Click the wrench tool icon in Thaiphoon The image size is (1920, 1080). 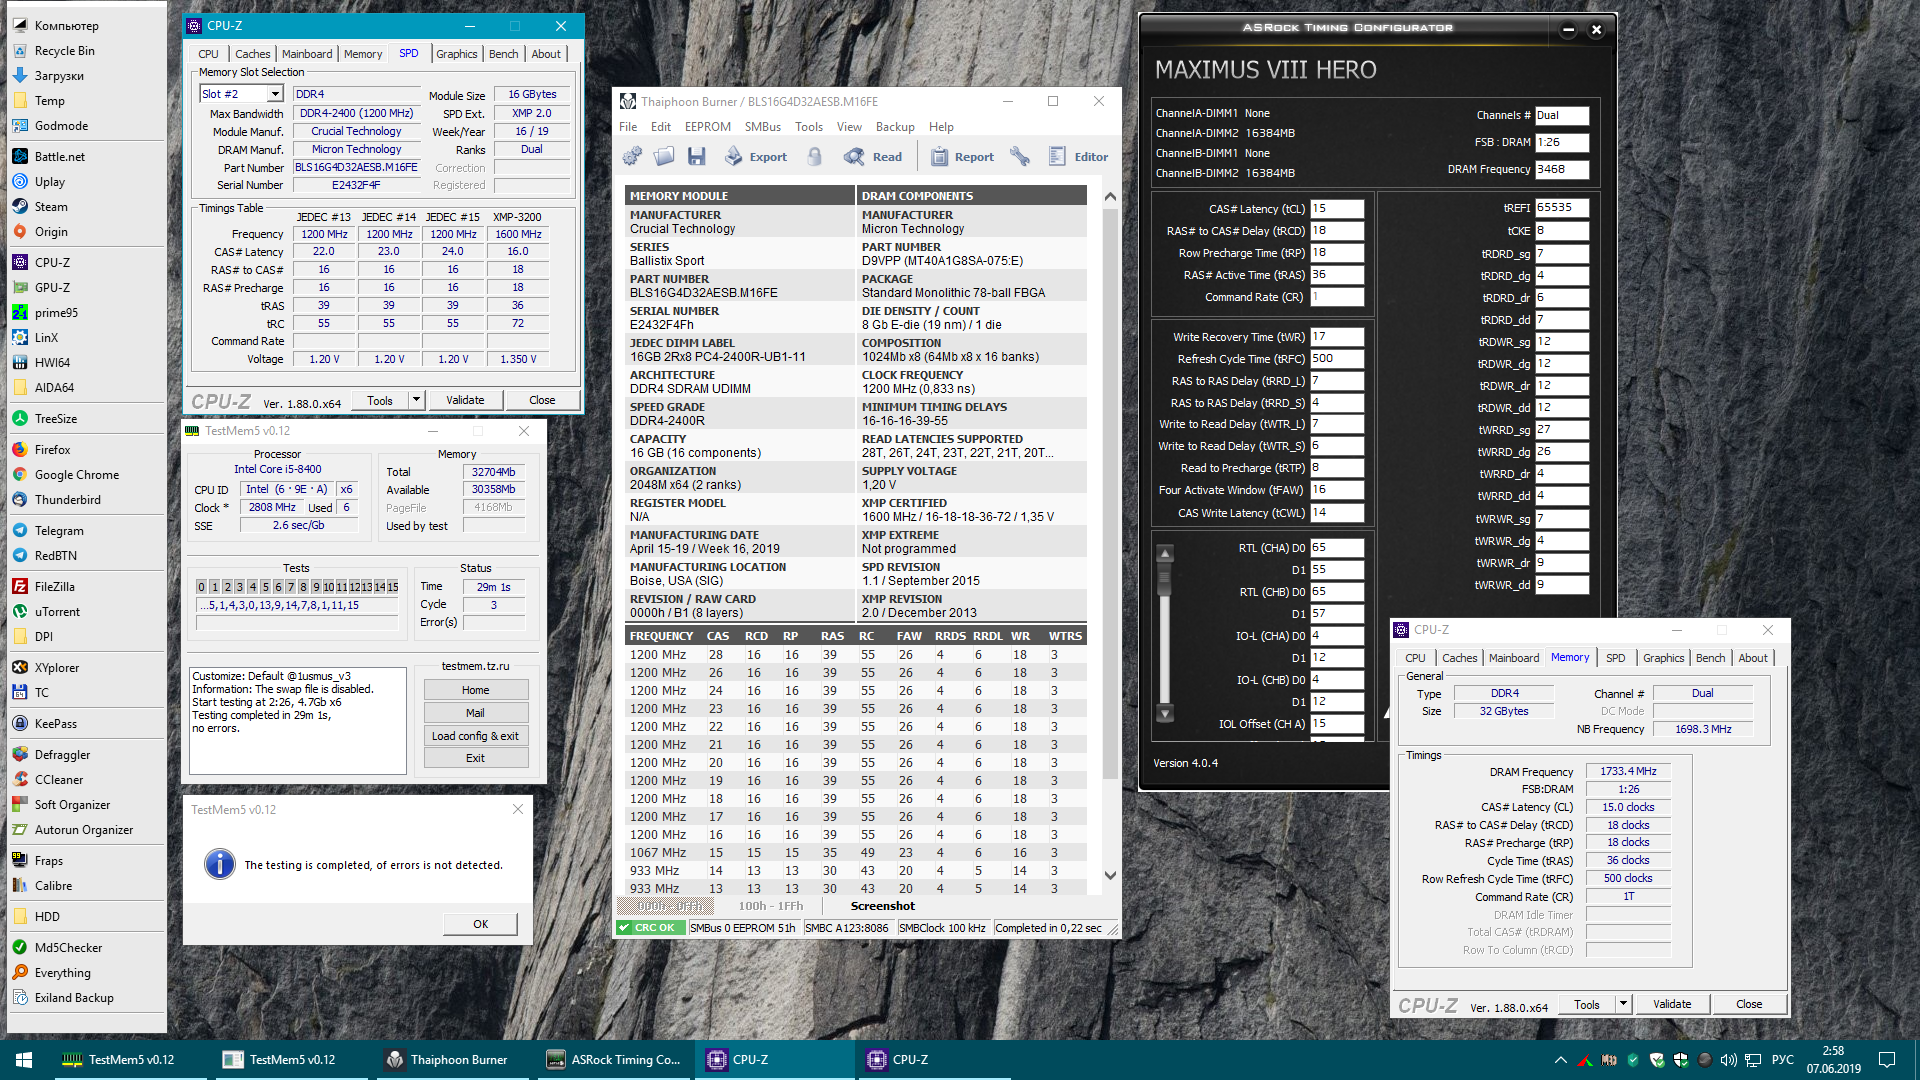click(1020, 156)
